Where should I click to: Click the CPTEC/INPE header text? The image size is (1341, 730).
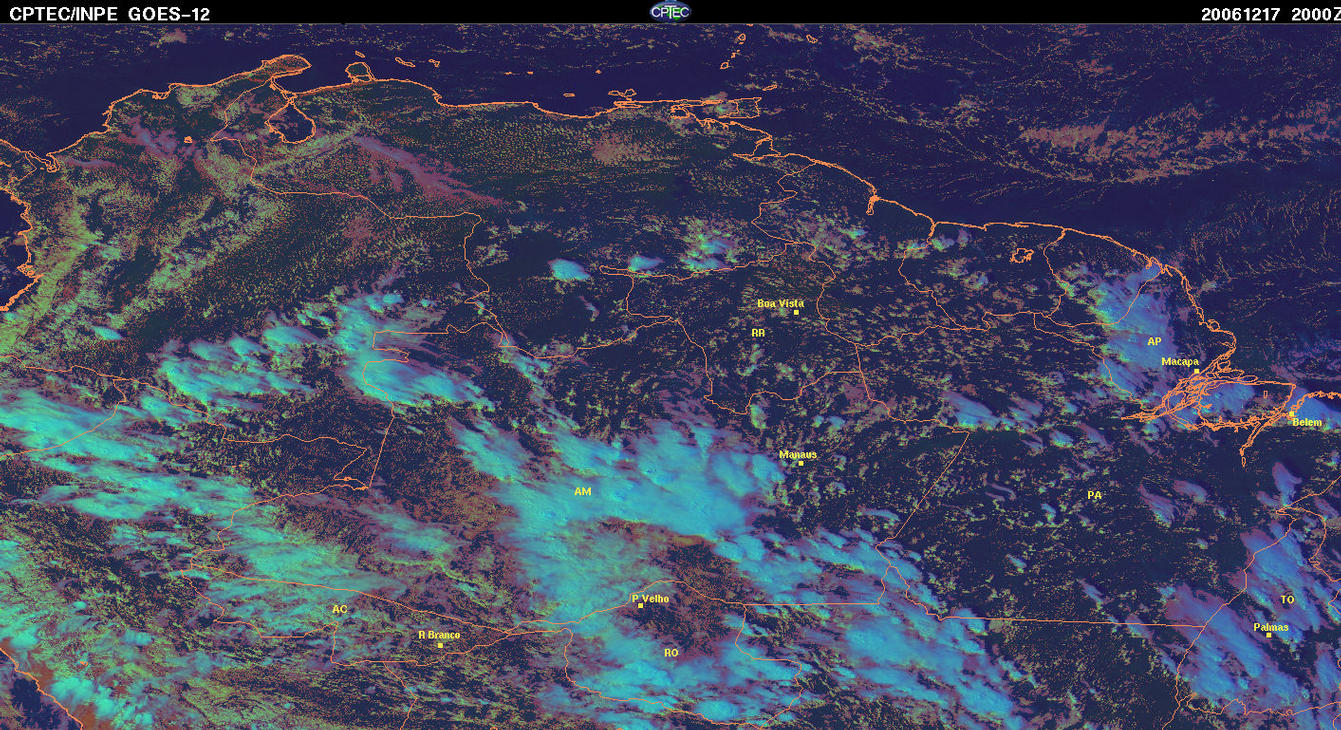pos(64,14)
